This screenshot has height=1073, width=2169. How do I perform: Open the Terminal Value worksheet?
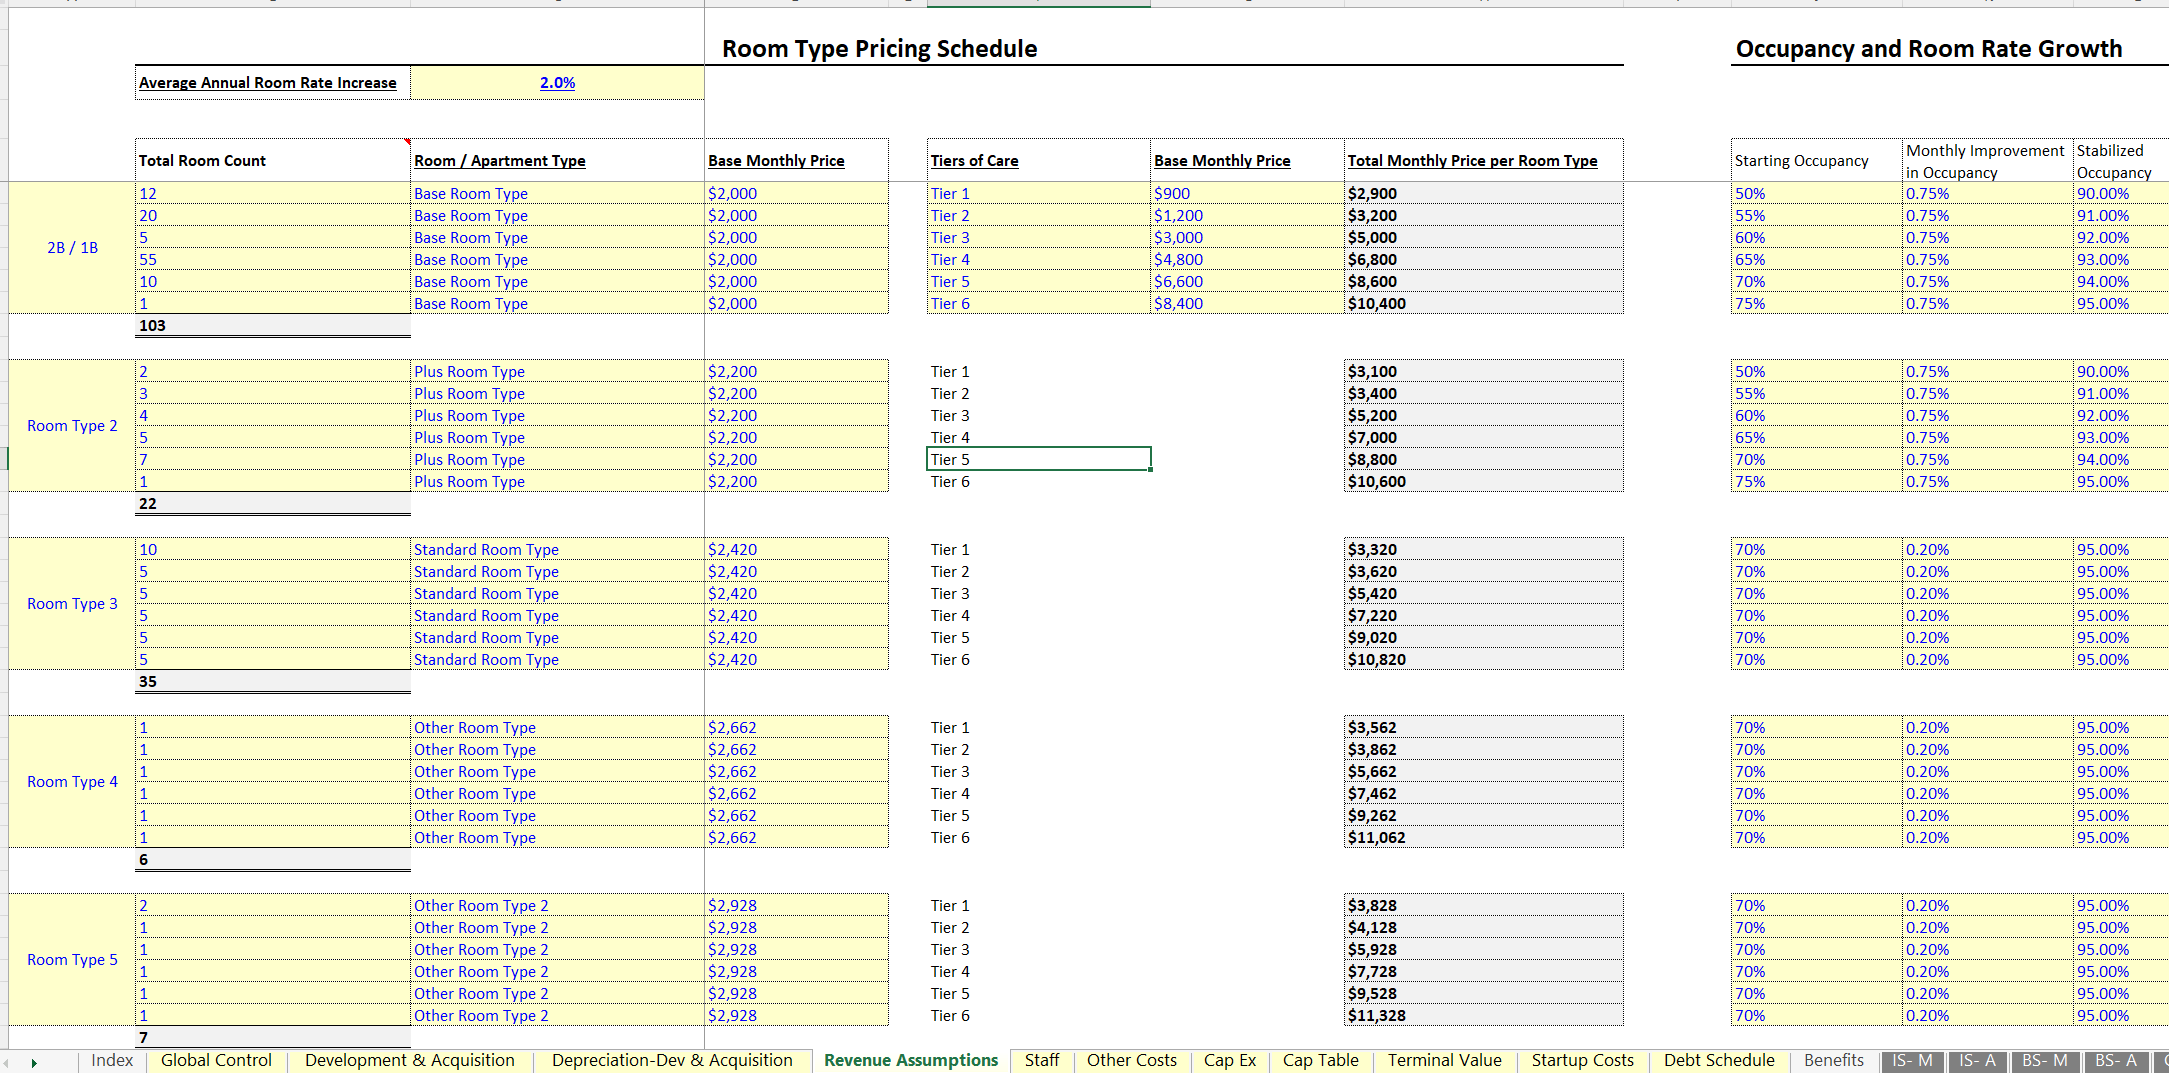1444,1061
